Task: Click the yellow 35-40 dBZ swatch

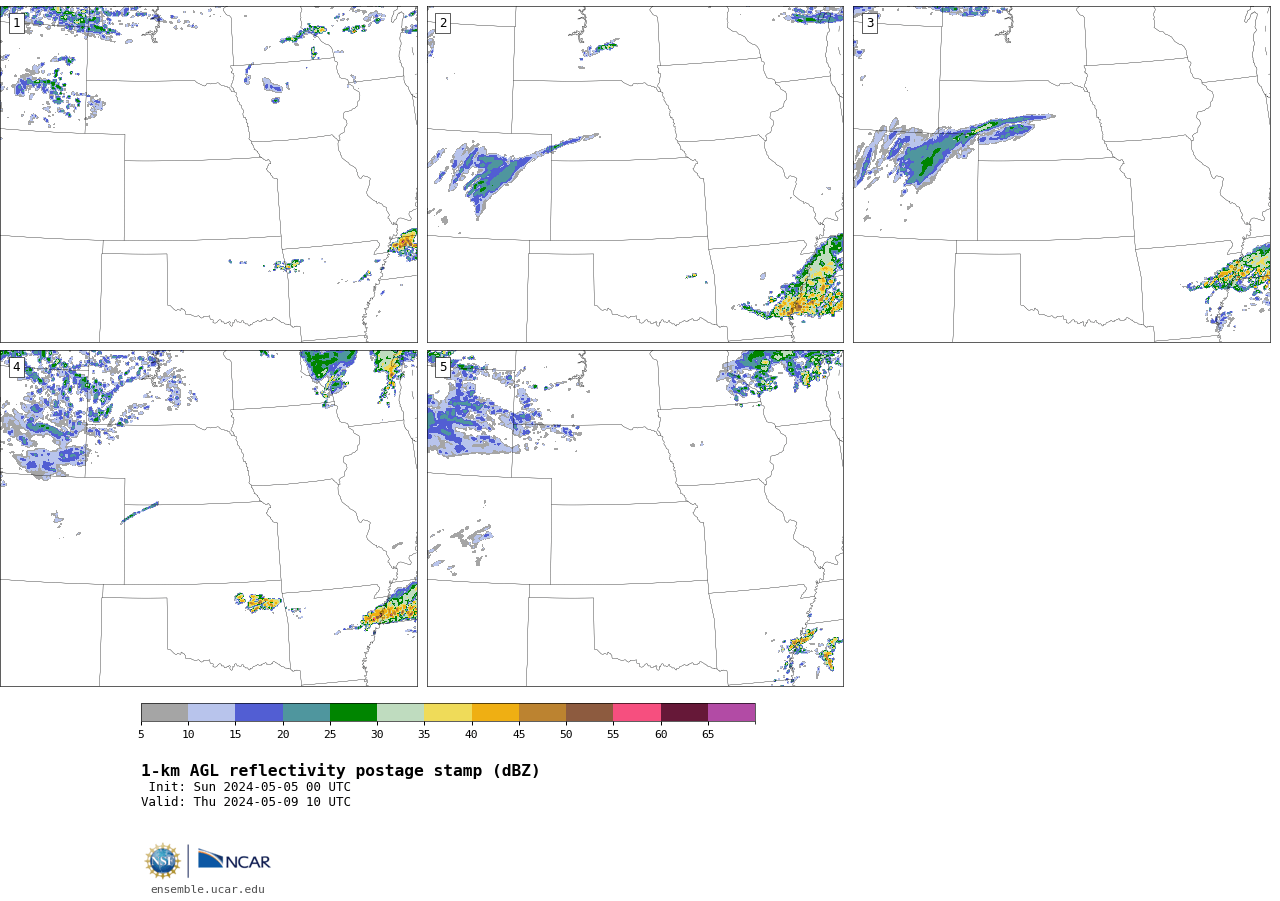Action: click(x=448, y=712)
